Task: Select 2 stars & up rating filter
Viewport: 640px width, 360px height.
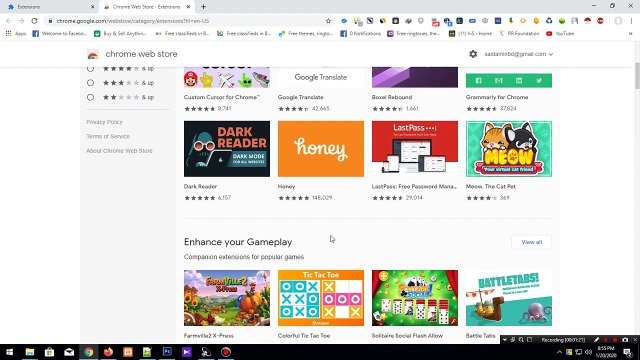Action: [91, 97]
